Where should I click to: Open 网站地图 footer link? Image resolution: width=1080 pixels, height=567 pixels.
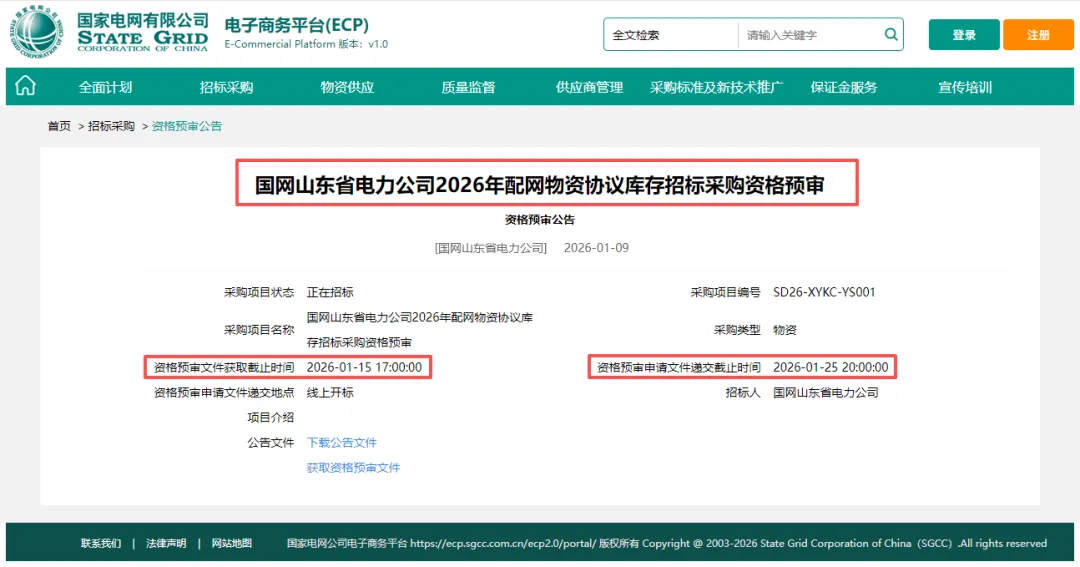tap(231, 544)
